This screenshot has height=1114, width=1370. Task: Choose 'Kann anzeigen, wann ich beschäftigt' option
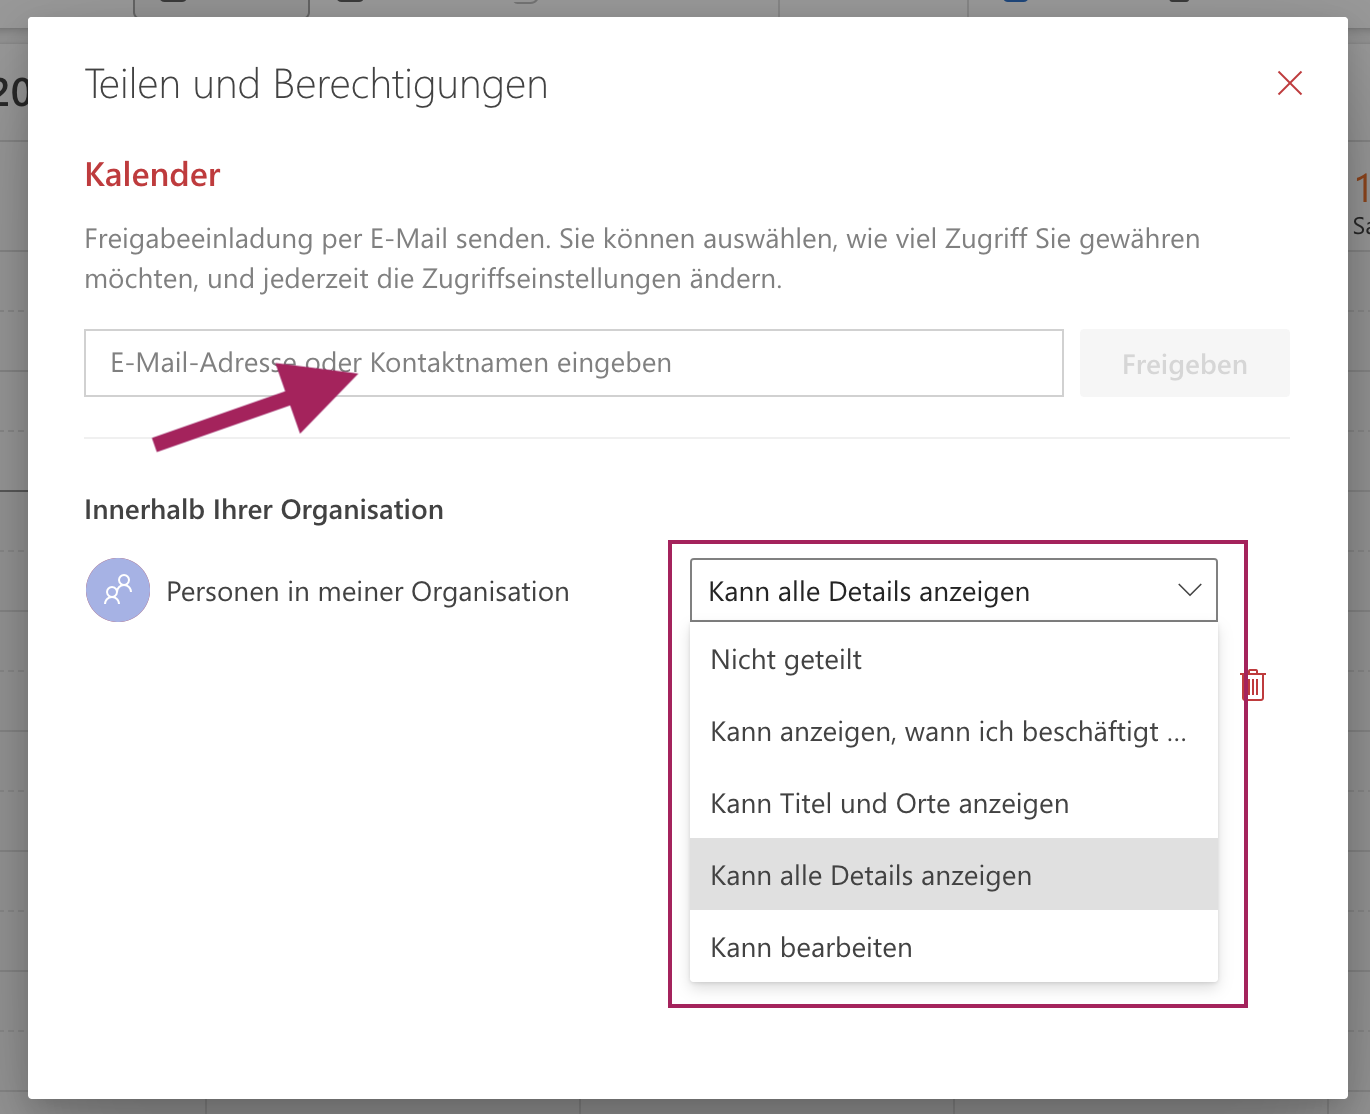[947, 732]
